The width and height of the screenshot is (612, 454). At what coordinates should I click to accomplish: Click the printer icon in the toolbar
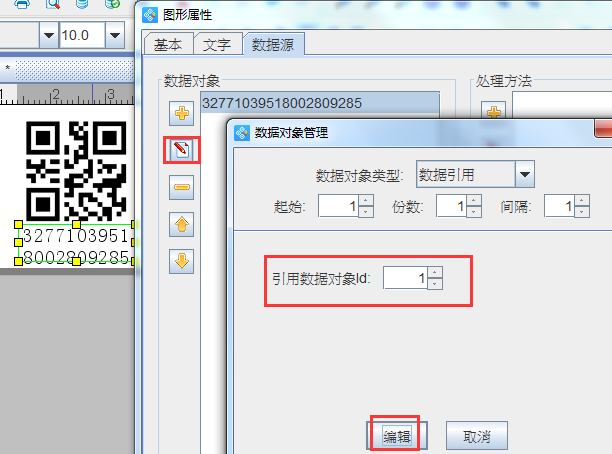coord(22,5)
